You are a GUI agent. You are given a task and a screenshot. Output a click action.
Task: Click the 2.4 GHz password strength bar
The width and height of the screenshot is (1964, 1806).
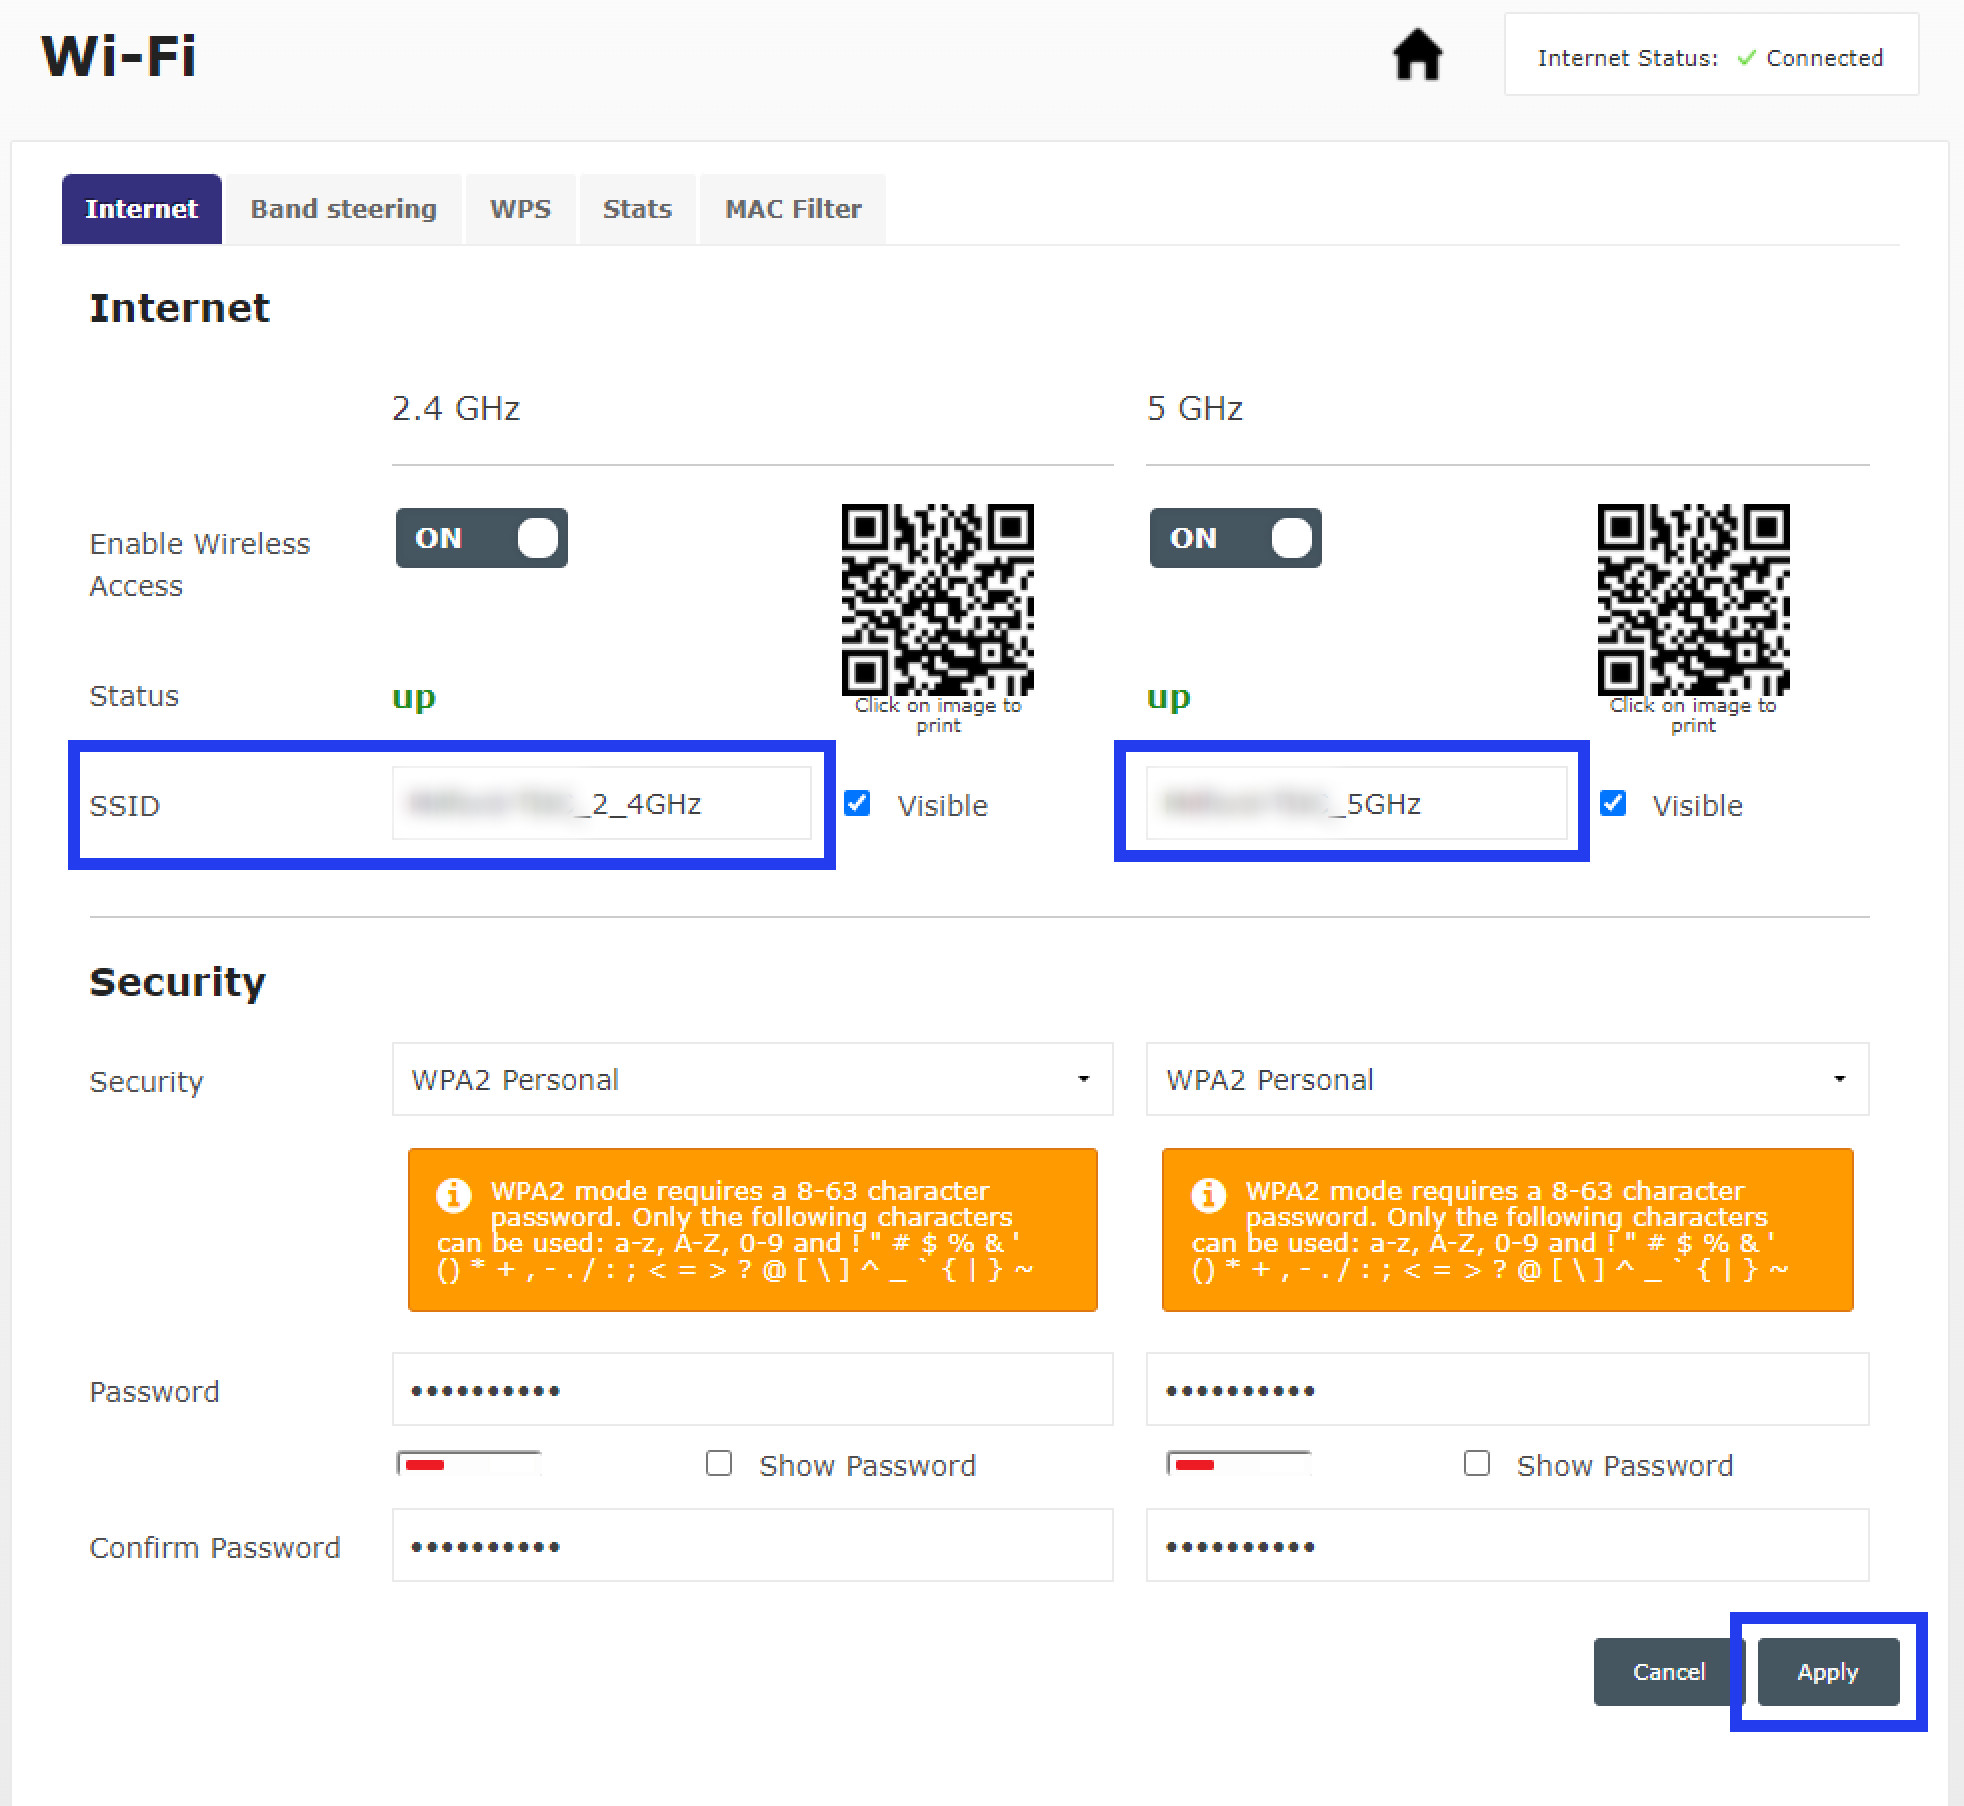point(469,1464)
